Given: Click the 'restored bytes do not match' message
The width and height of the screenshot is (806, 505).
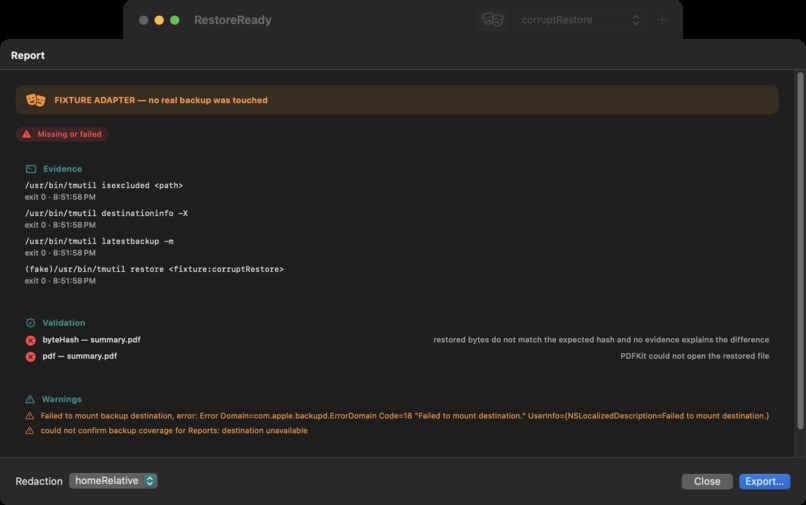Looking at the screenshot, I should (601, 339).
